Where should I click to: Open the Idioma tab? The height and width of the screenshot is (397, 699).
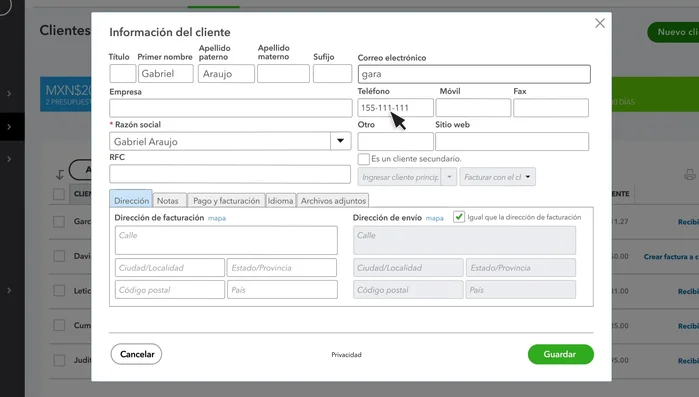pyautogui.click(x=280, y=201)
